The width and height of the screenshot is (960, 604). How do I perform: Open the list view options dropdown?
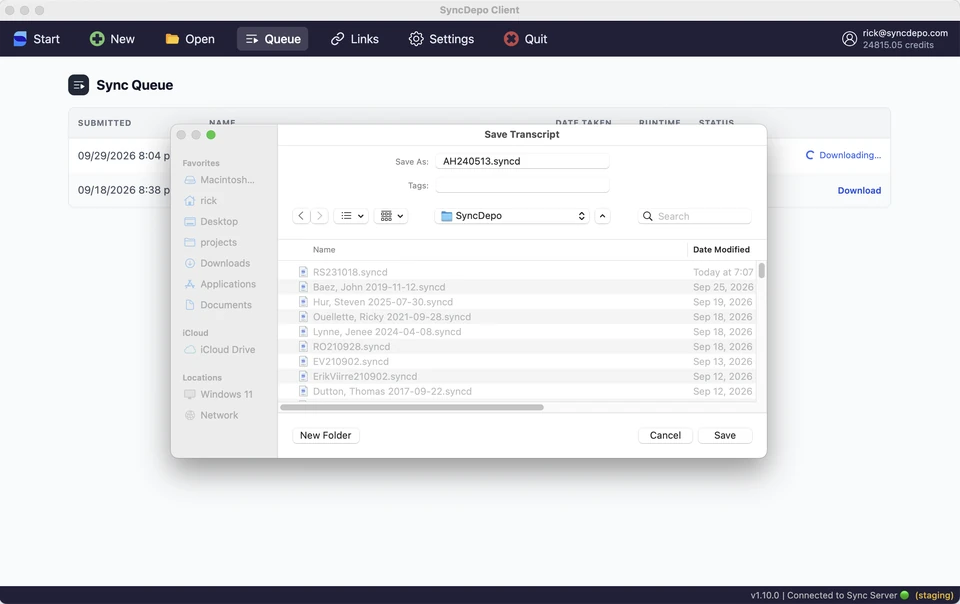tap(351, 216)
